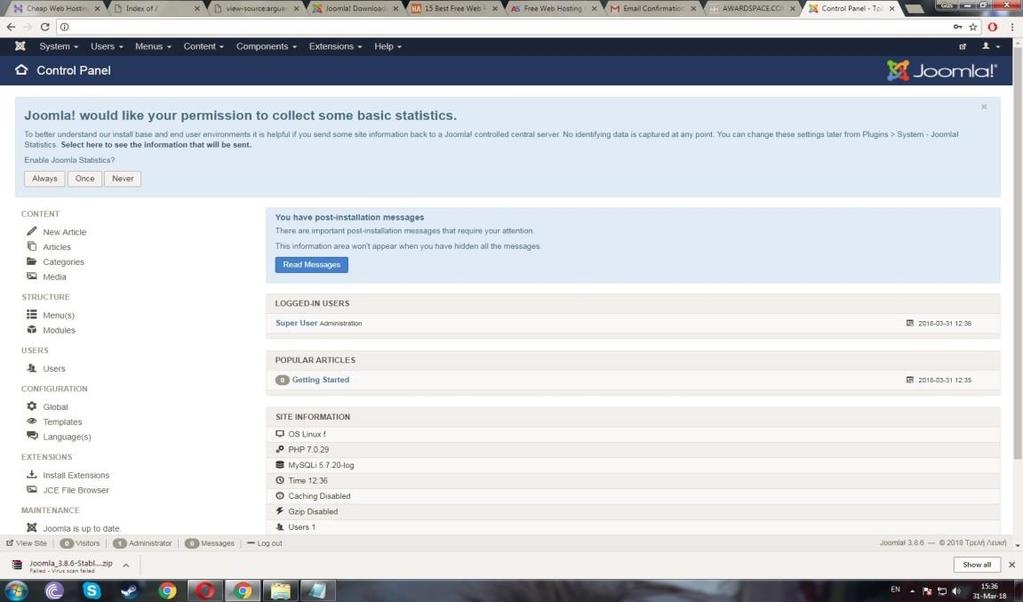The image size is (1023, 602).
Task: Click the "Gzip Disabled" site info row
Action: point(633,511)
